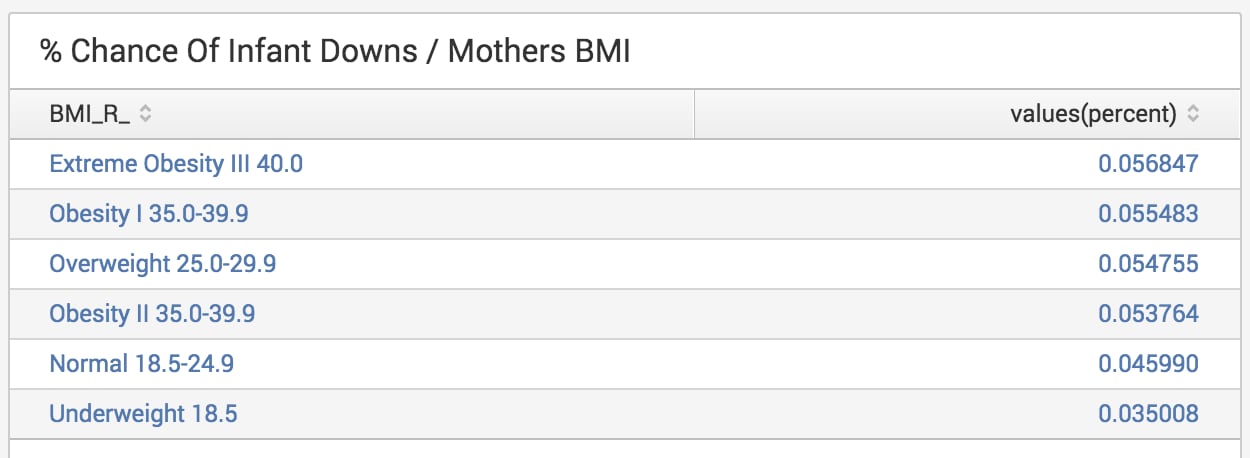1250x458 pixels.
Task: Click the BMI_R_ column header
Action: coord(352,114)
